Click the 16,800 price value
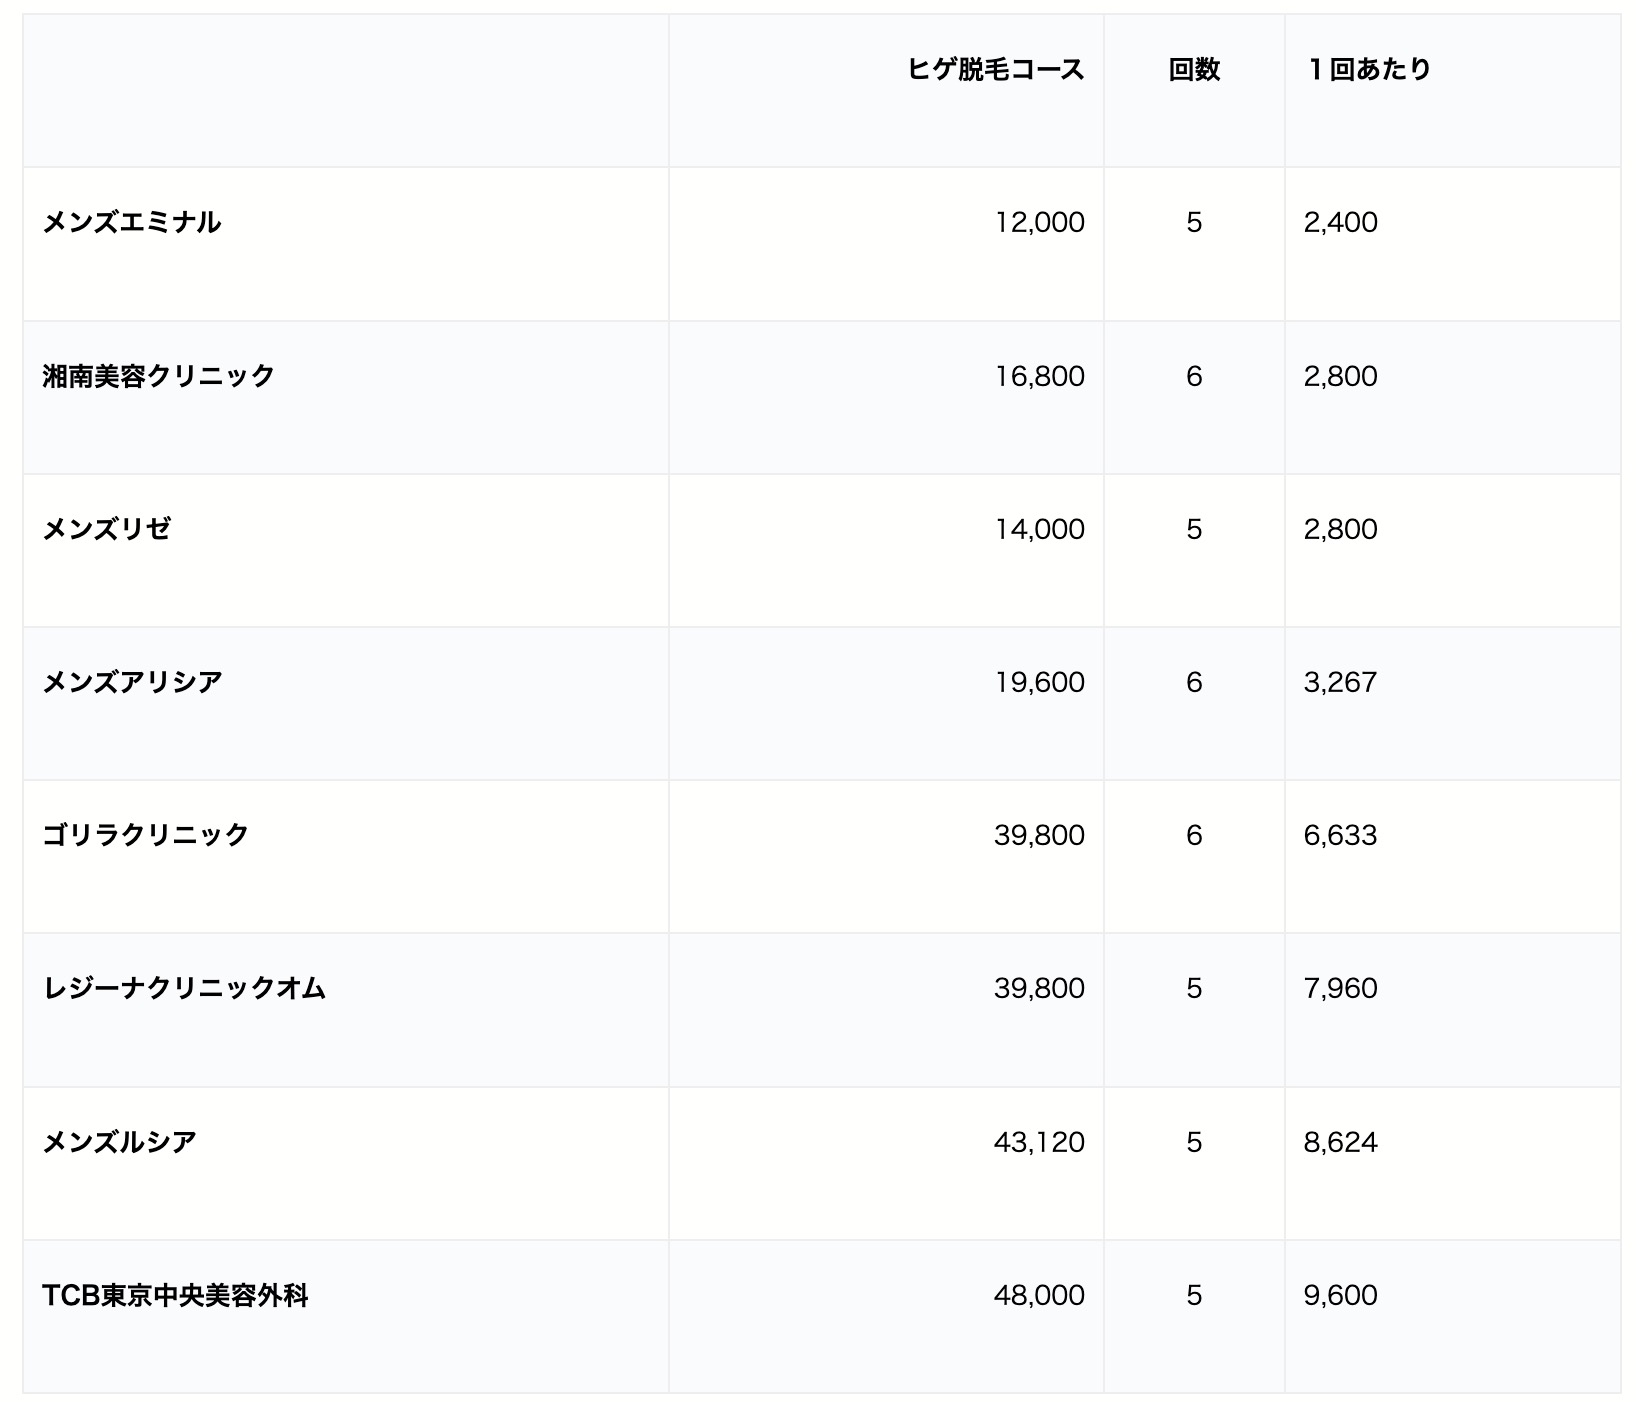 click(1042, 376)
